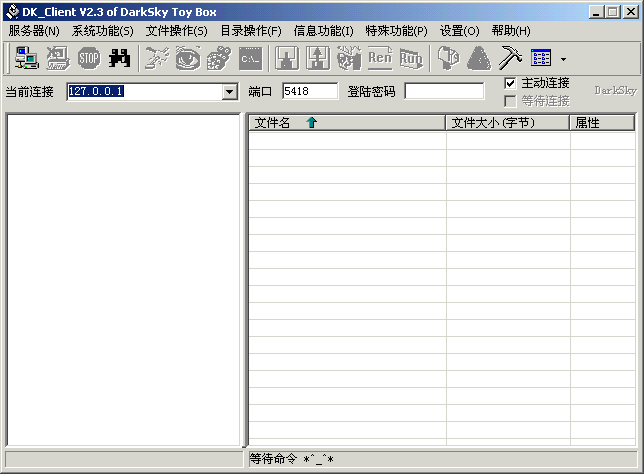Click the connect computers toolbar icon
644x474 pixels.
point(27,58)
